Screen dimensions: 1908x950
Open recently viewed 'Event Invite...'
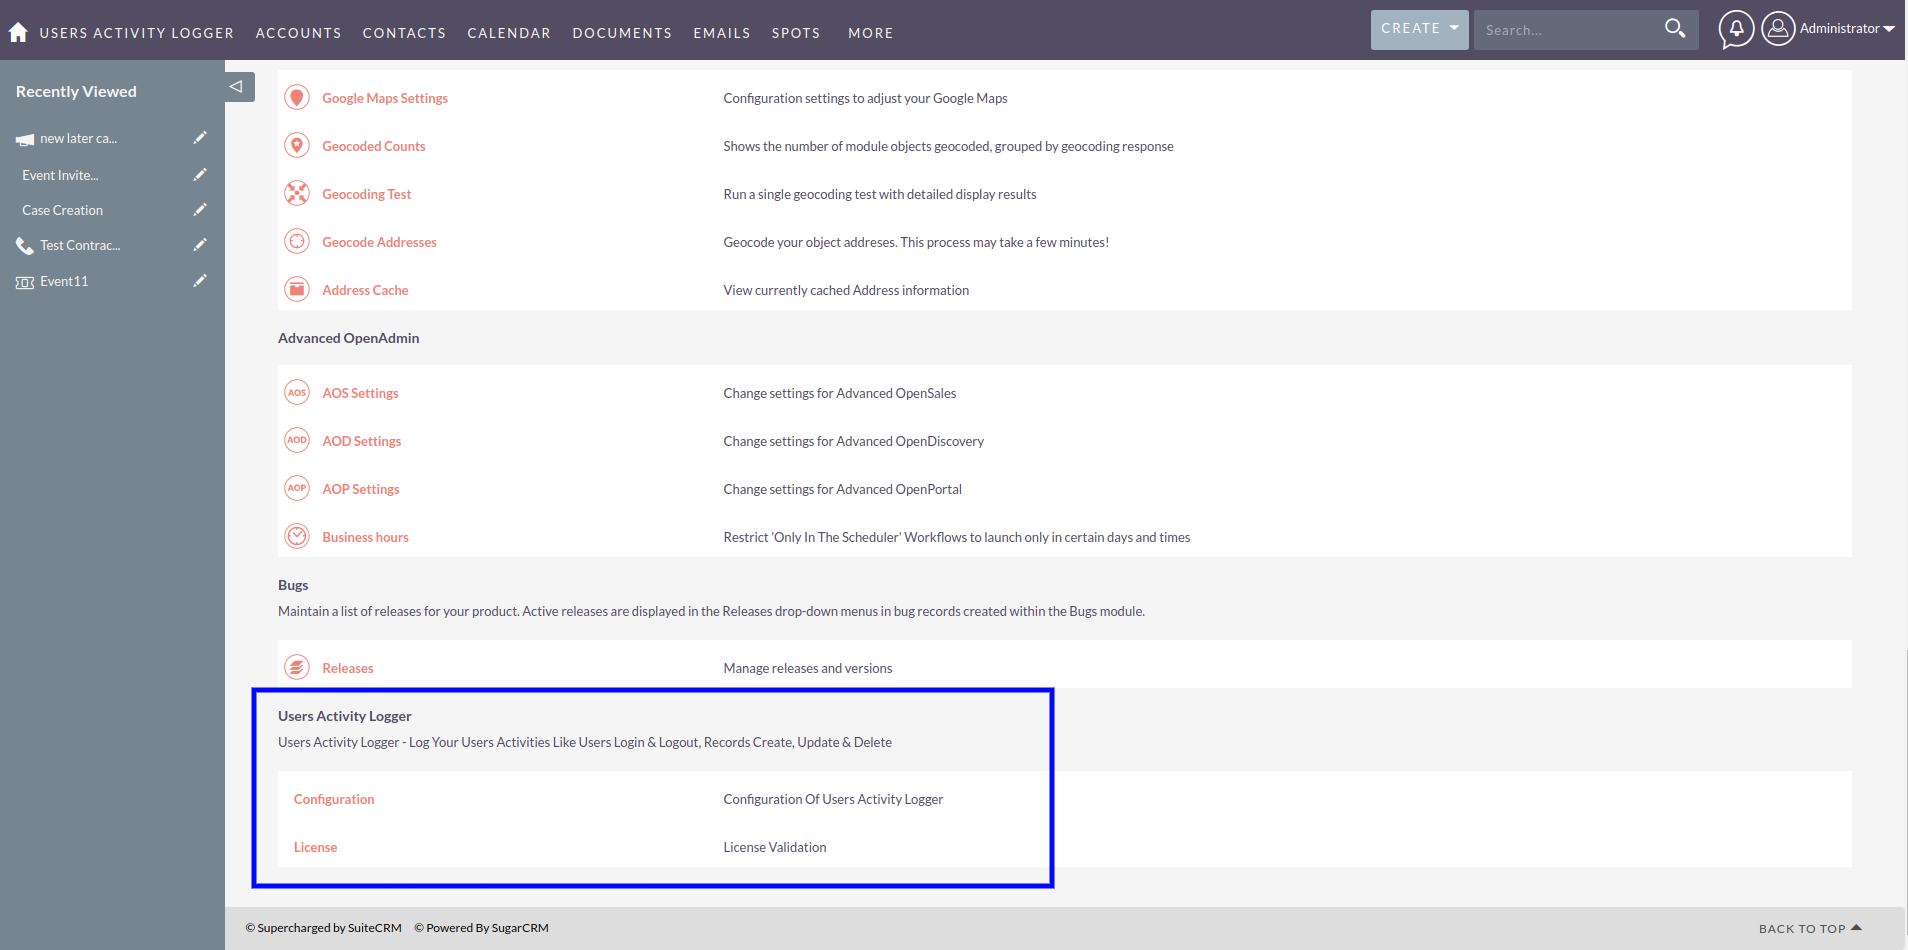point(60,175)
